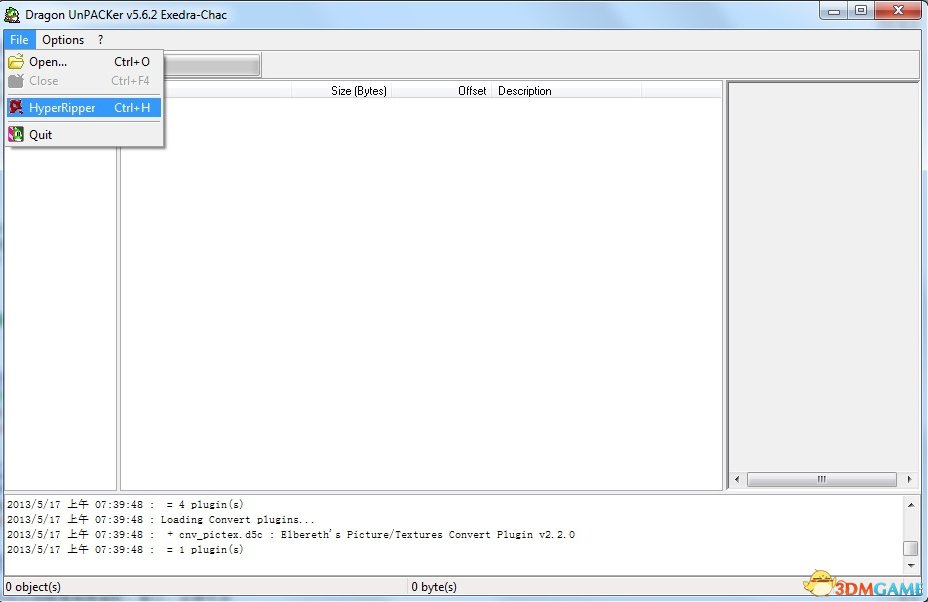Click right arrow of the preview horizontal scrollbar
The image size is (928, 602).
point(909,479)
